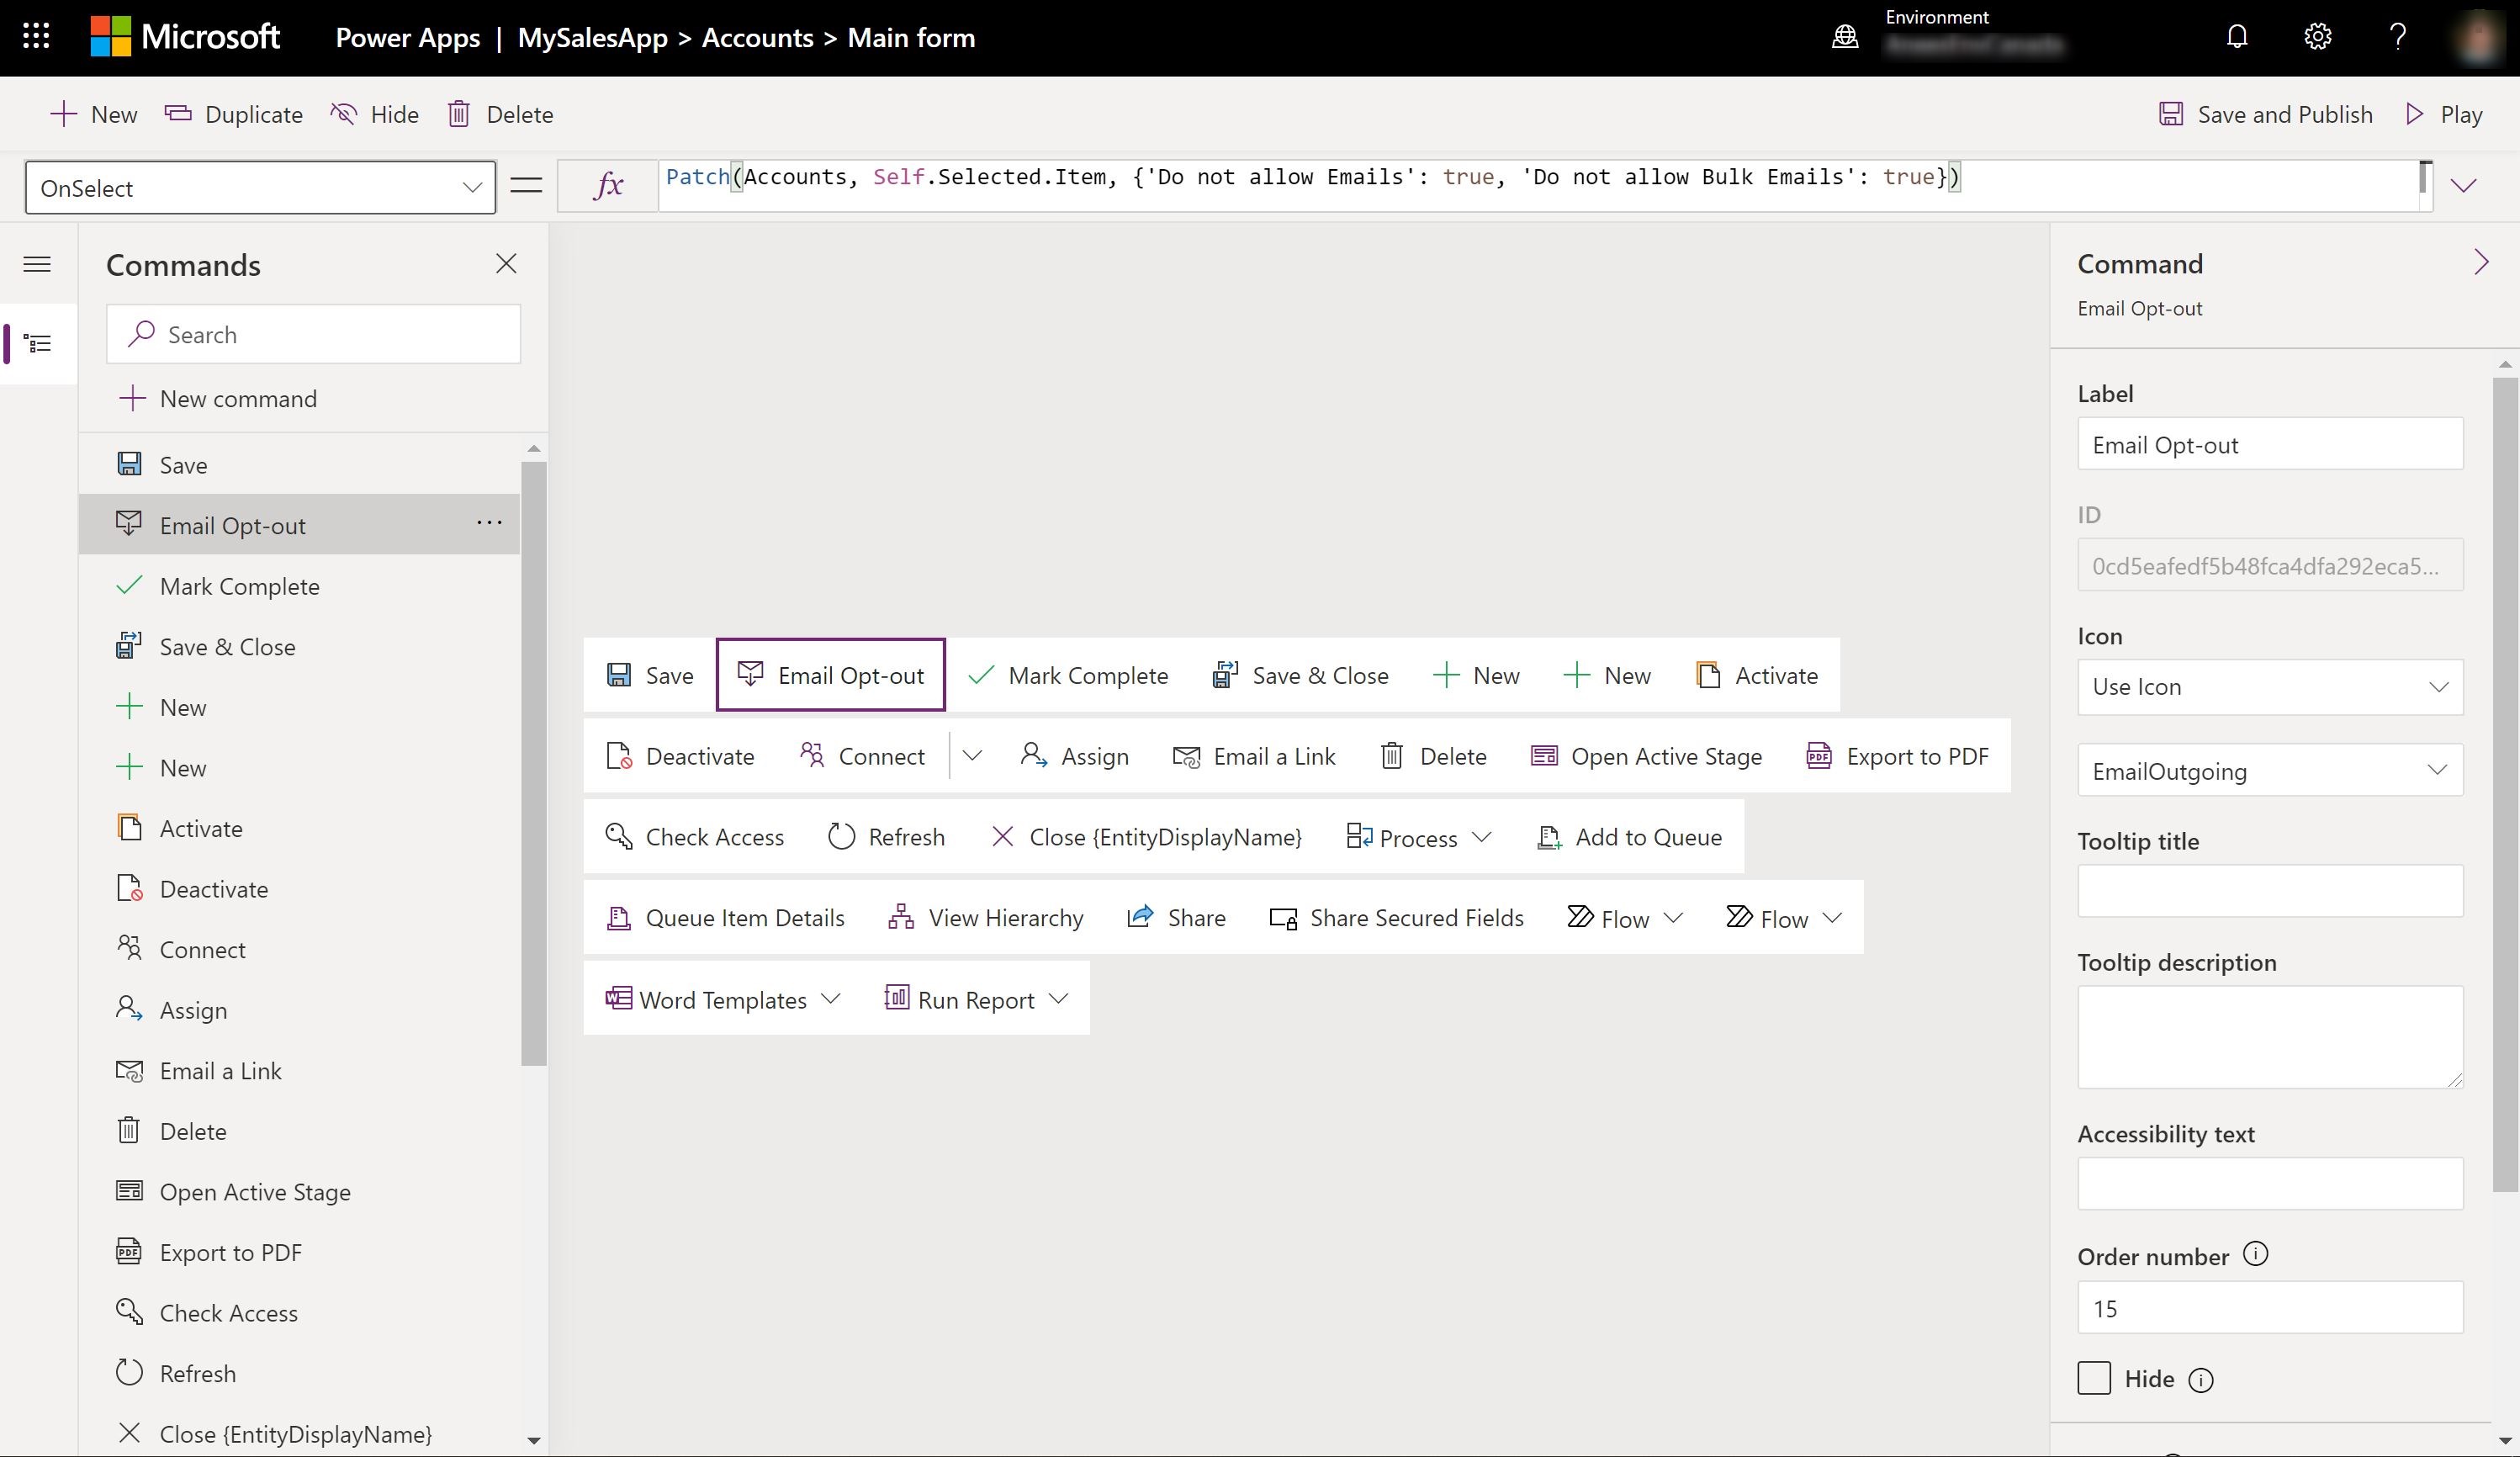The width and height of the screenshot is (2520, 1457).
Task: Click Share on the canvas command bar
Action: click(x=1176, y=917)
